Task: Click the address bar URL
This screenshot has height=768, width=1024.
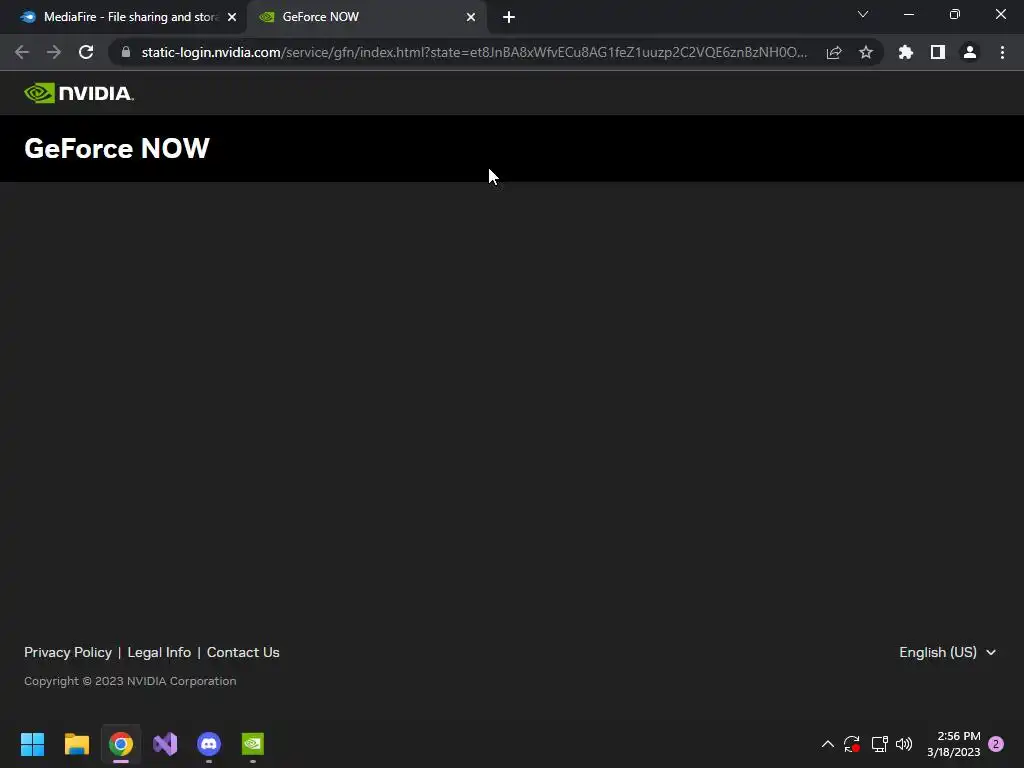Action: [474, 52]
